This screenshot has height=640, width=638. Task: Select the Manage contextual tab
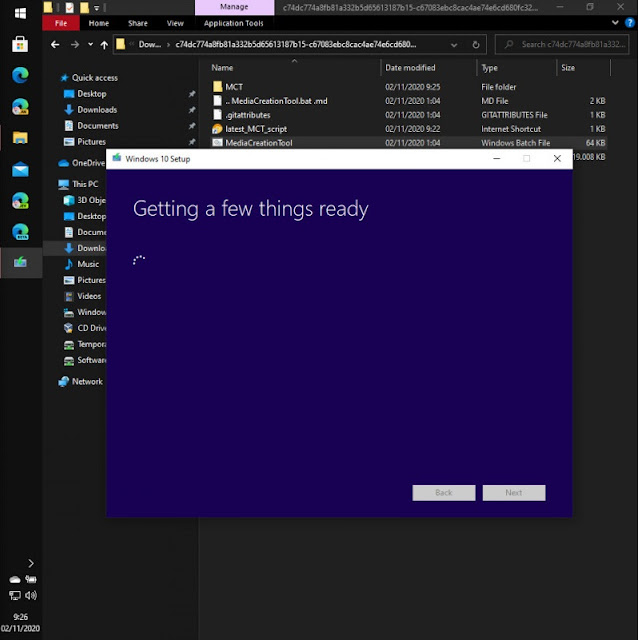(234, 7)
